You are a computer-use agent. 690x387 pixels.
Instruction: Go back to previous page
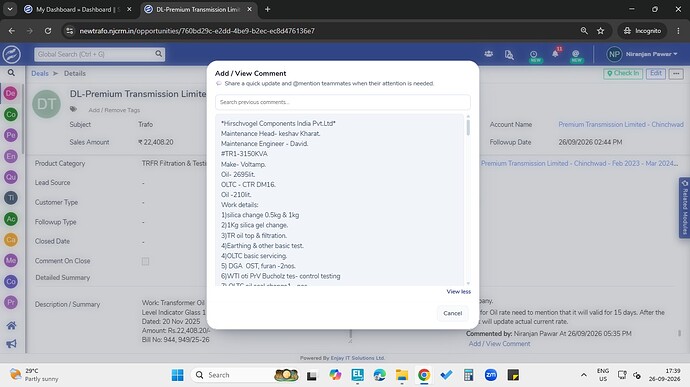click(11, 31)
